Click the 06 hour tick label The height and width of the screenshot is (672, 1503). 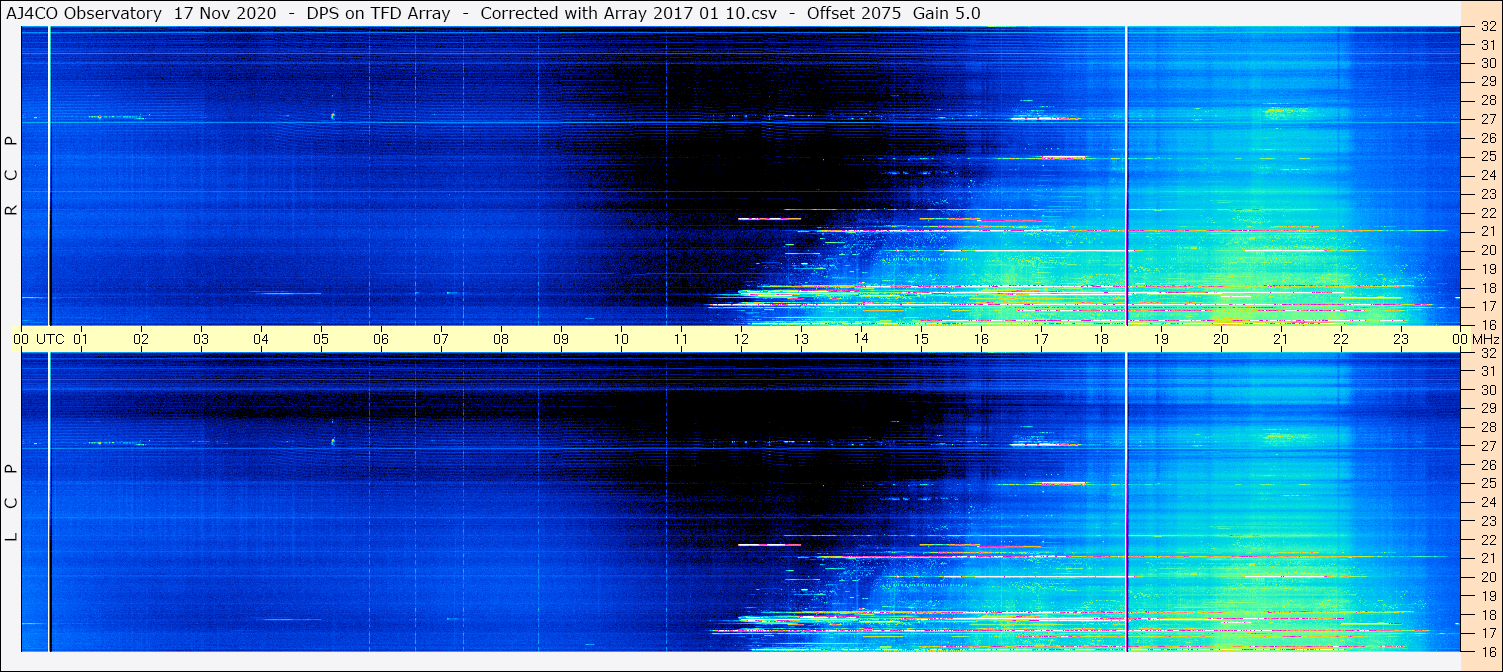tap(381, 339)
